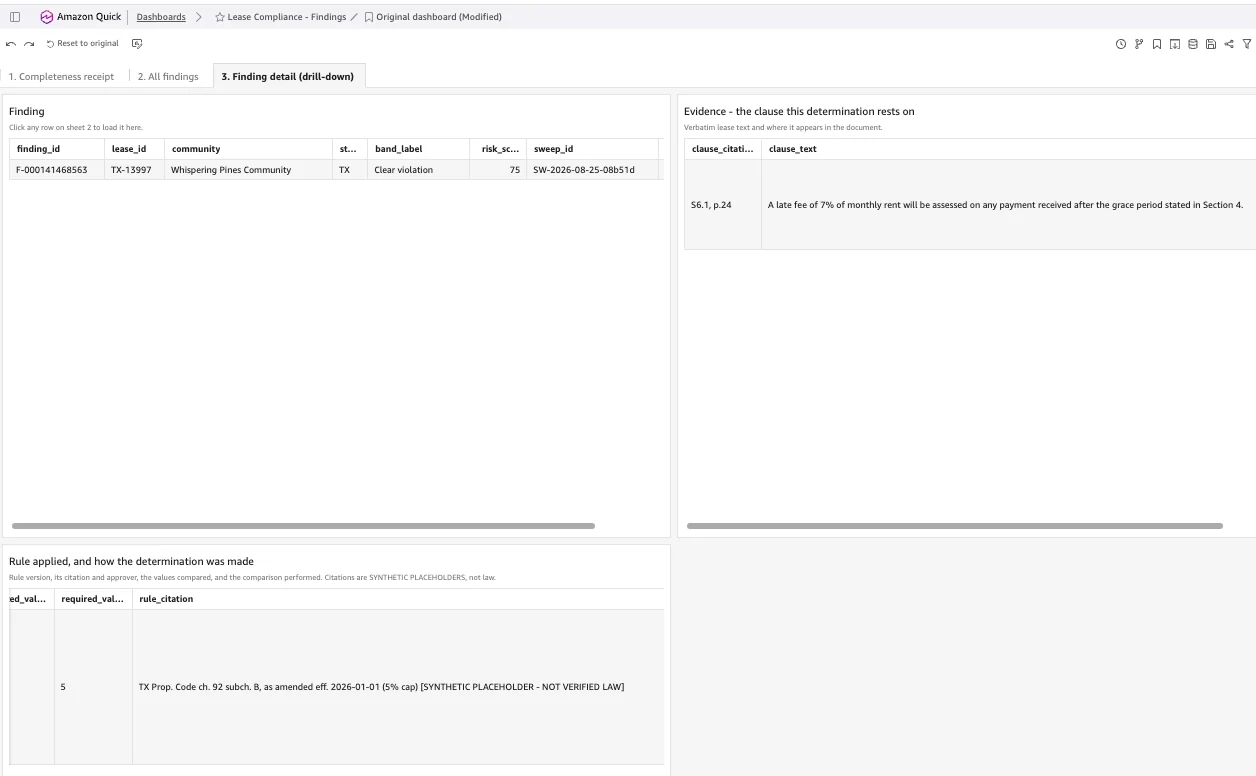Sort by the finding_id column header
This screenshot has width=1256, height=776.
[x=56, y=149]
